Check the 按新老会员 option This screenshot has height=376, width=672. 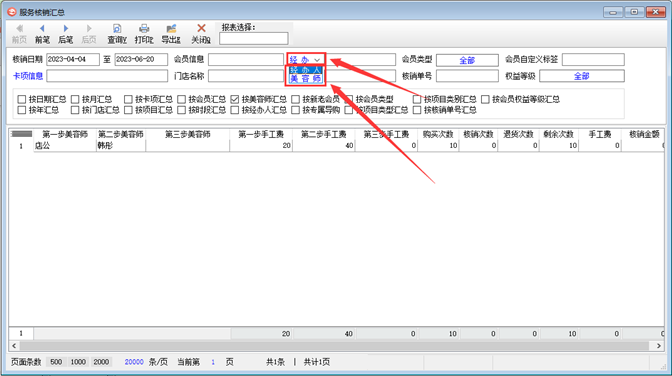(295, 99)
